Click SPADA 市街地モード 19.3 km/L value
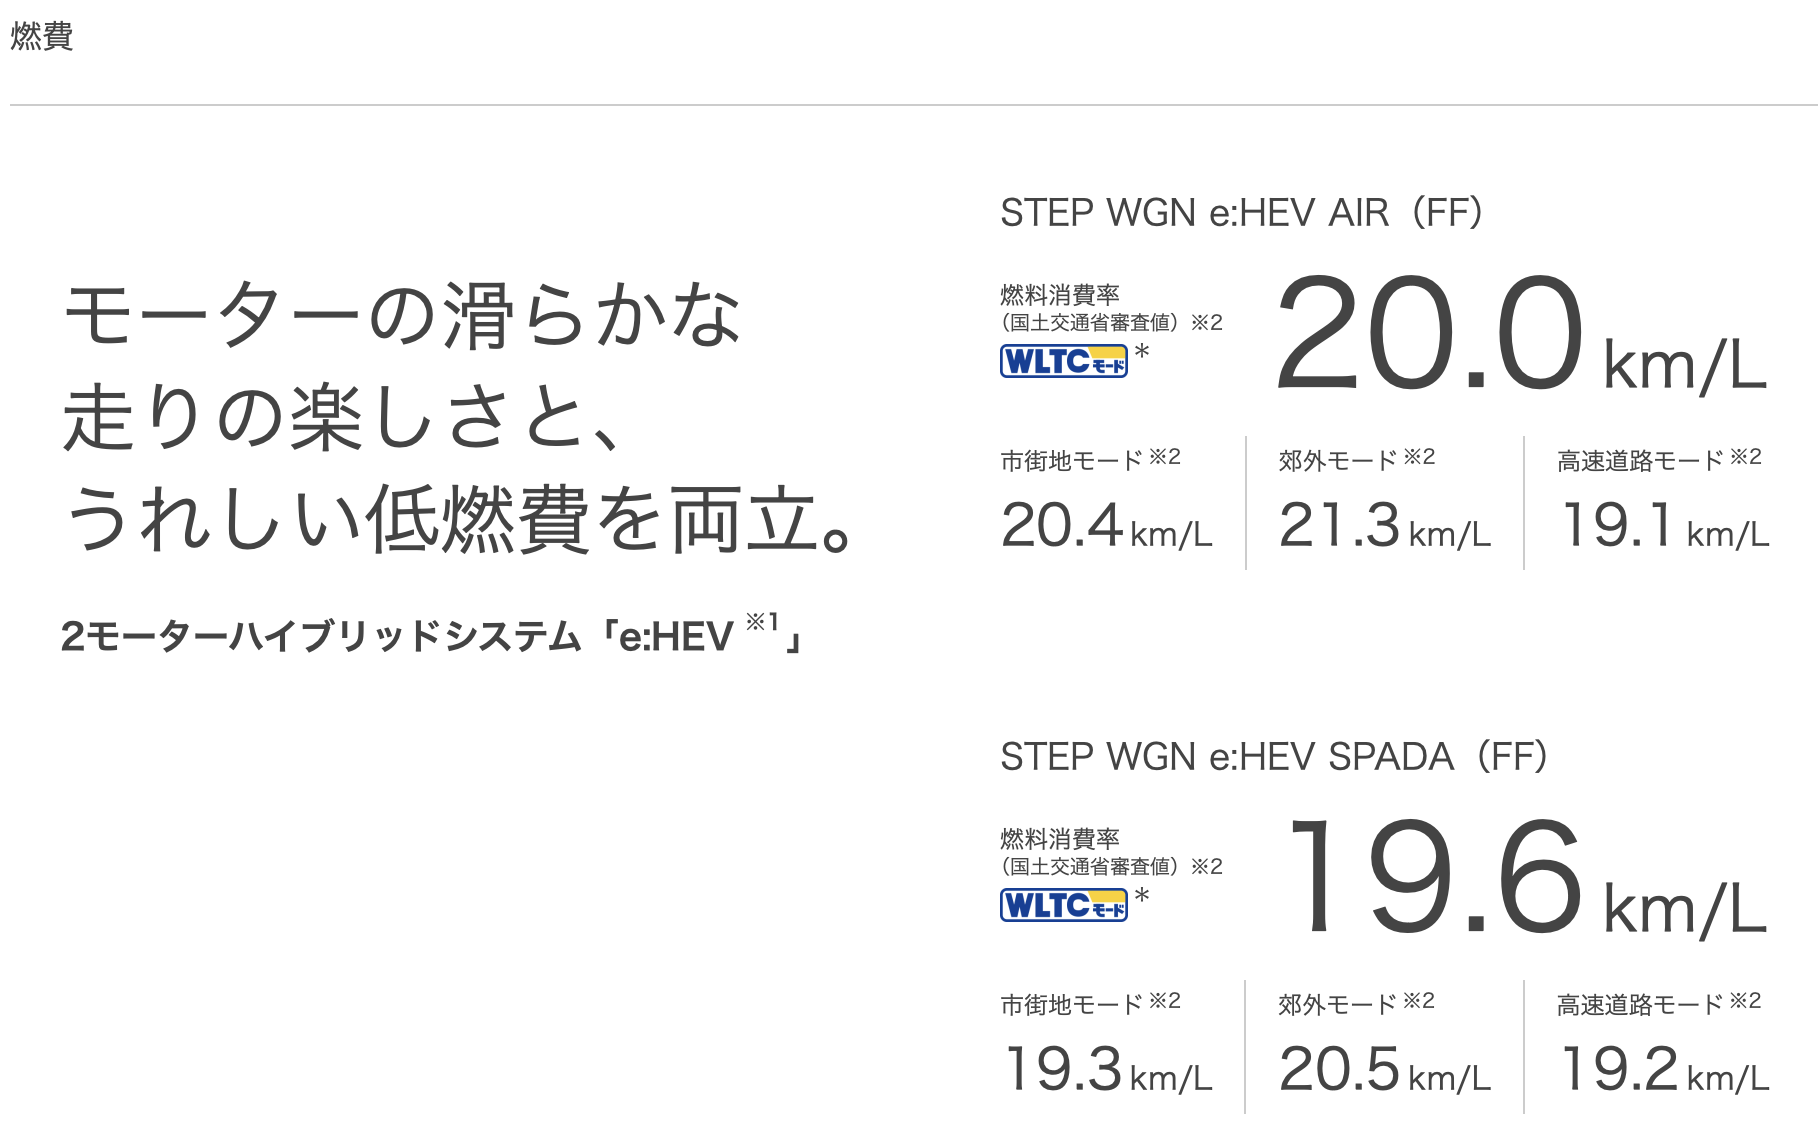Image resolution: width=1818 pixels, height=1130 pixels. pyautogui.click(x=1106, y=1070)
